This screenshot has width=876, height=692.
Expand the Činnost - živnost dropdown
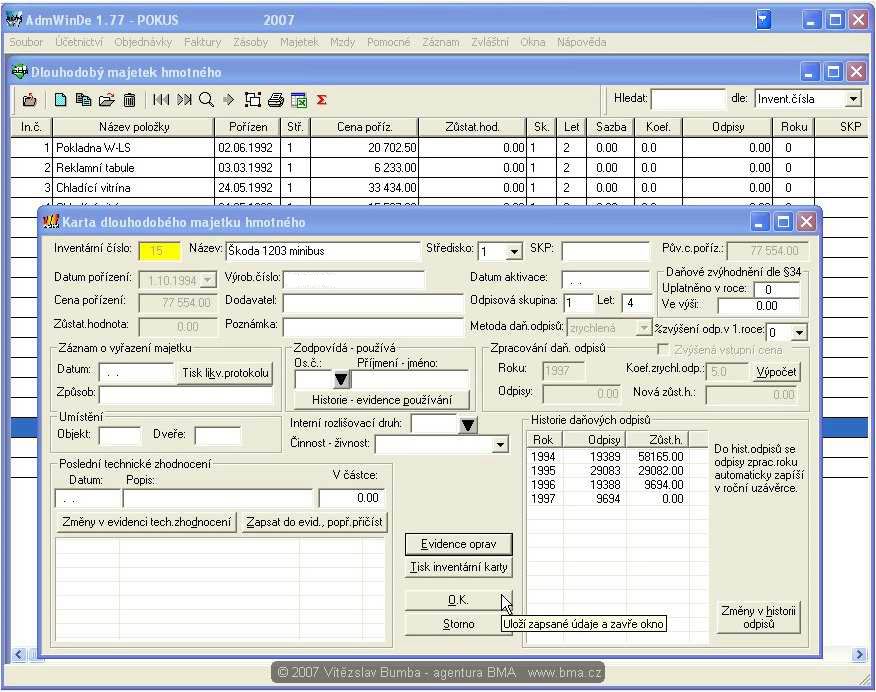tap(500, 445)
